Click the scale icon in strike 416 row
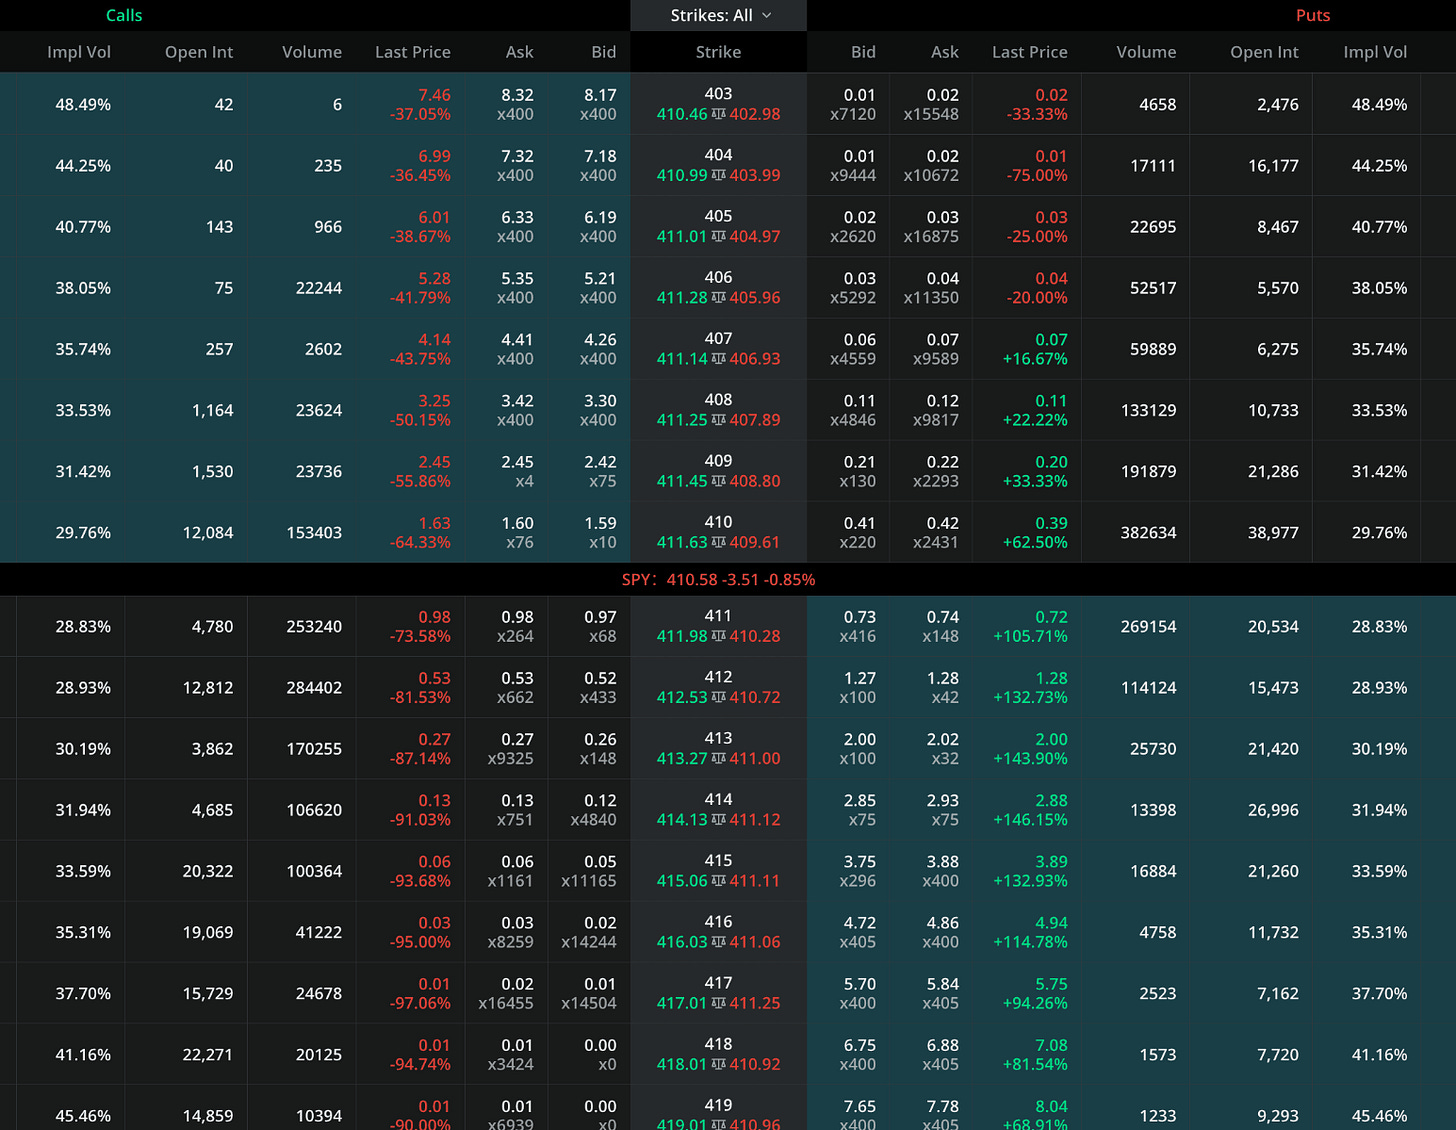Image resolution: width=1456 pixels, height=1130 pixels. (x=718, y=941)
